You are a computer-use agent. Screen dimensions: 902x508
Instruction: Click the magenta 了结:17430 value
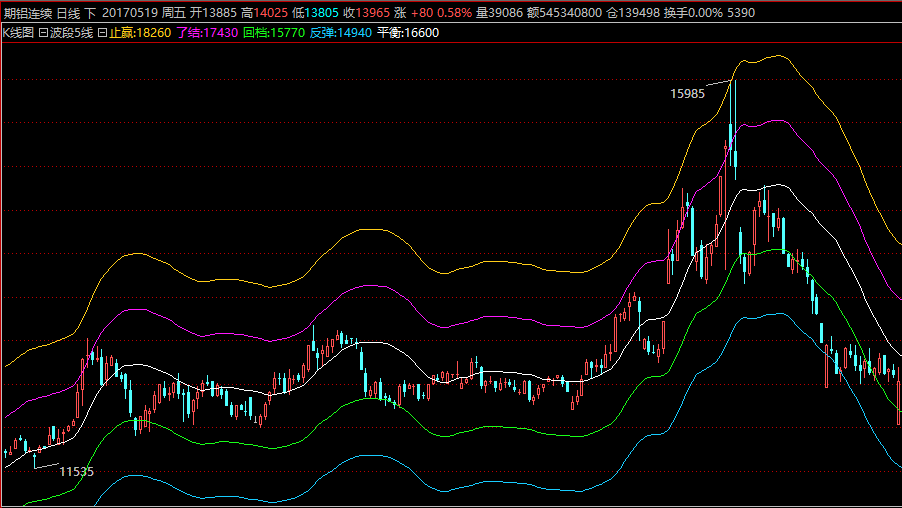207,33
